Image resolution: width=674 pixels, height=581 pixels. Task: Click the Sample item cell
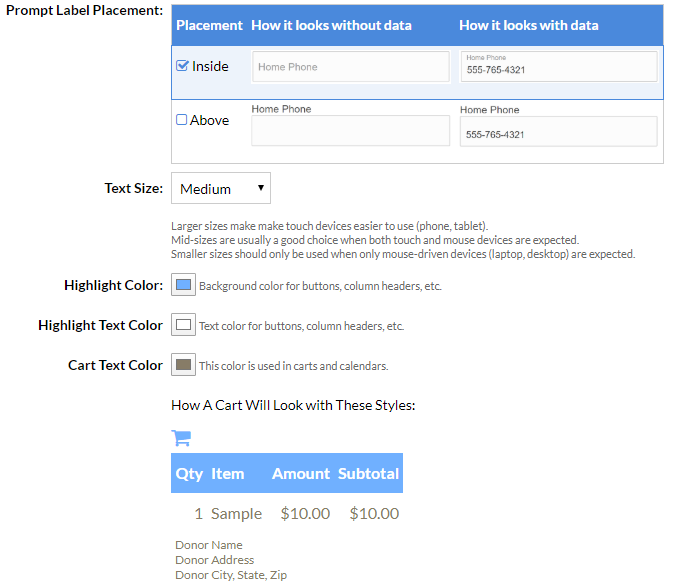tap(236, 514)
